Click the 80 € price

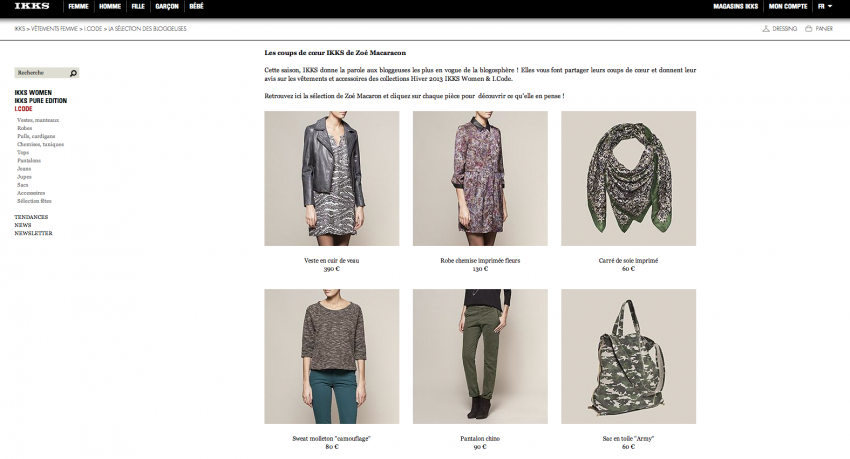click(332, 447)
